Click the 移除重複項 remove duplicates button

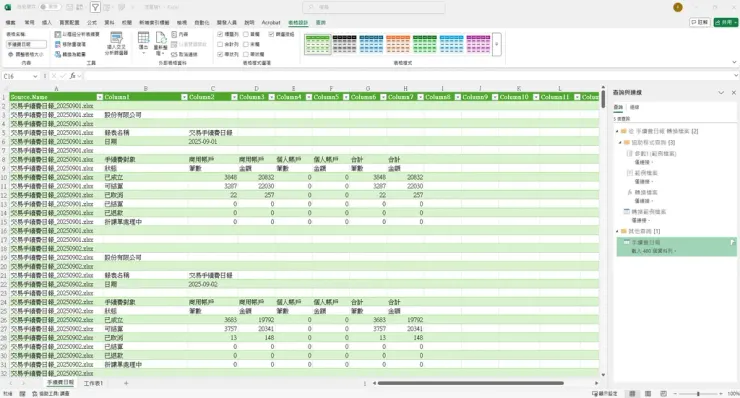(70, 44)
